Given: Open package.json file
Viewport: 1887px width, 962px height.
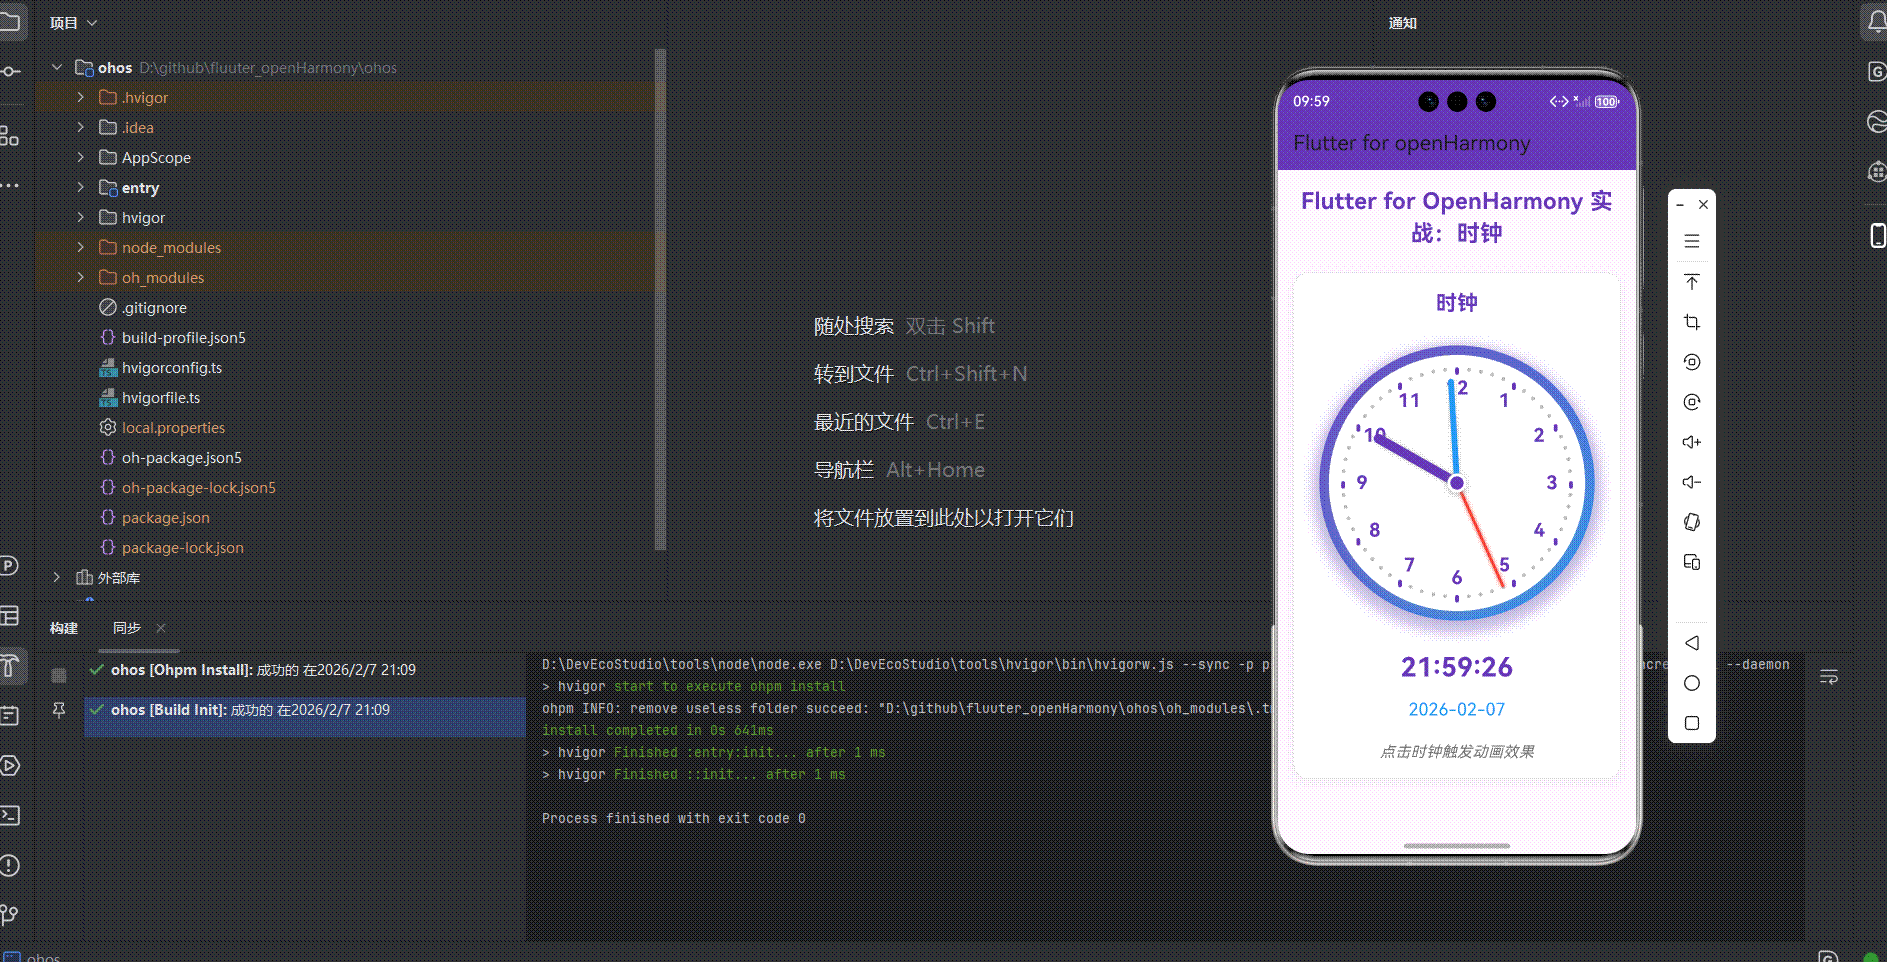Looking at the screenshot, I should coord(165,517).
